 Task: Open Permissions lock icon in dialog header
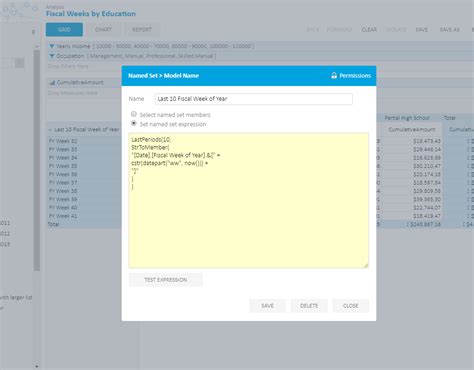334,76
